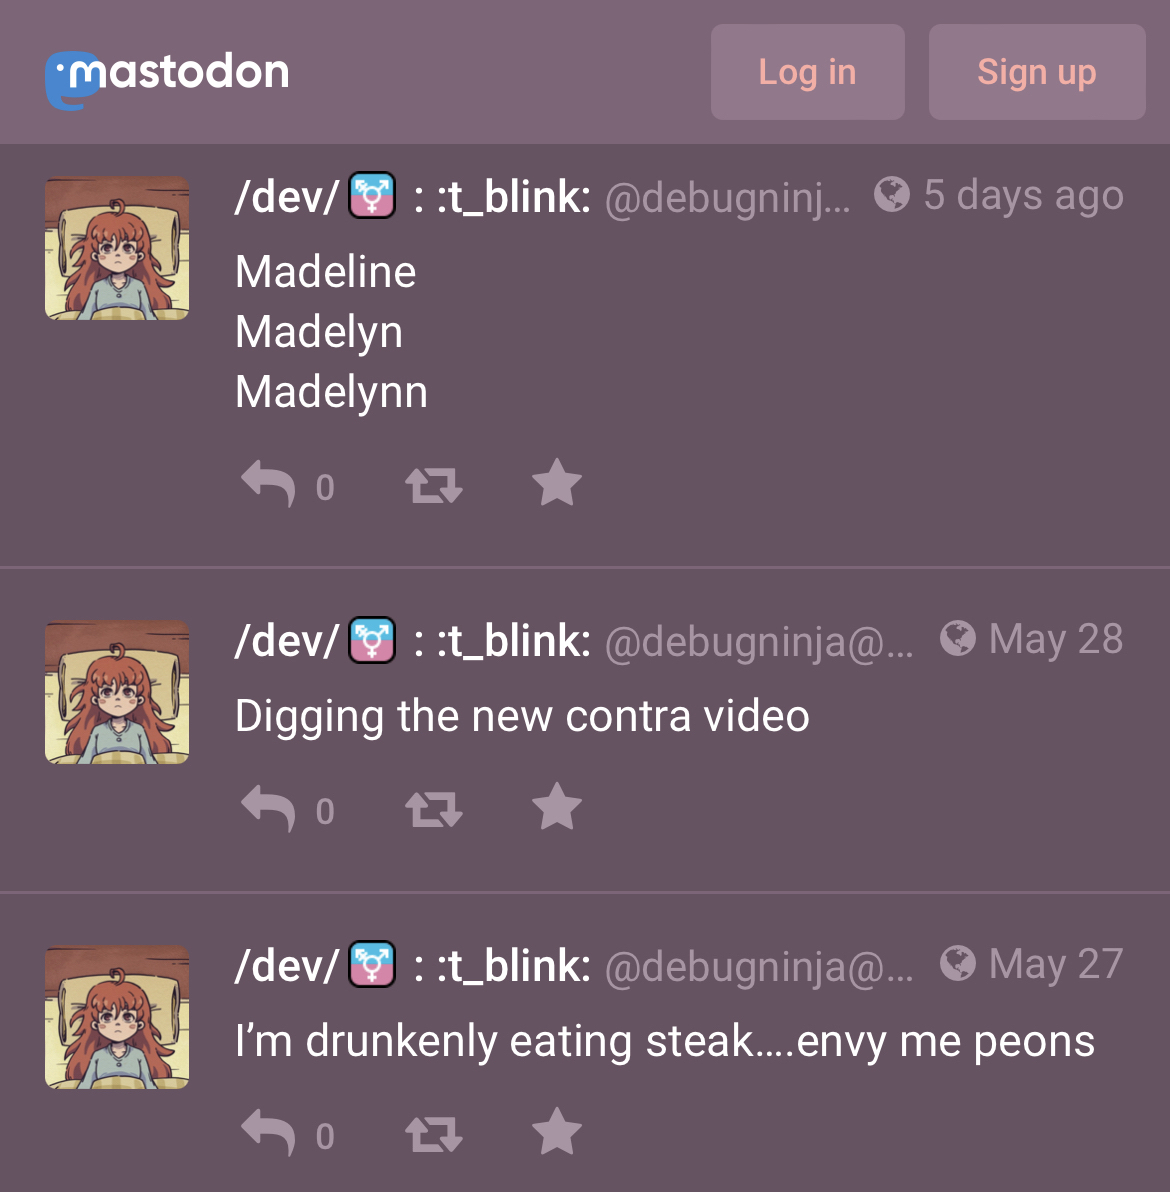
Task: Click the globe visibility icon beside May 27
Action: tap(957, 963)
